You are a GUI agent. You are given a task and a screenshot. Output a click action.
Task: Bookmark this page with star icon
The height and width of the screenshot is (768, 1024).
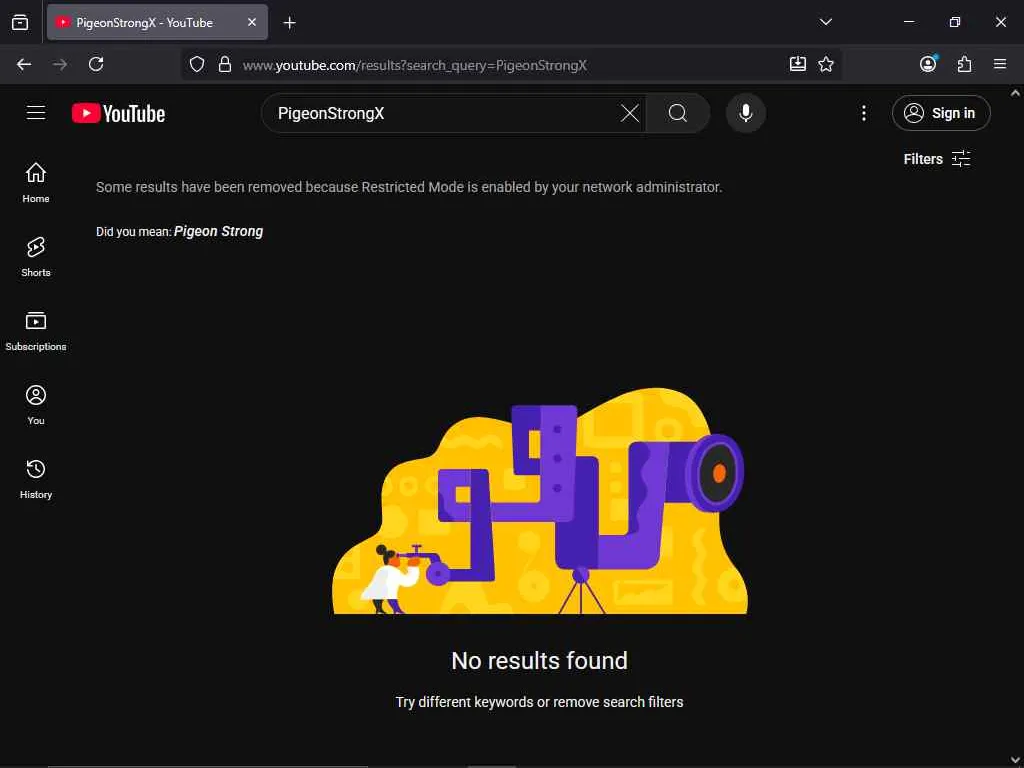click(x=825, y=64)
